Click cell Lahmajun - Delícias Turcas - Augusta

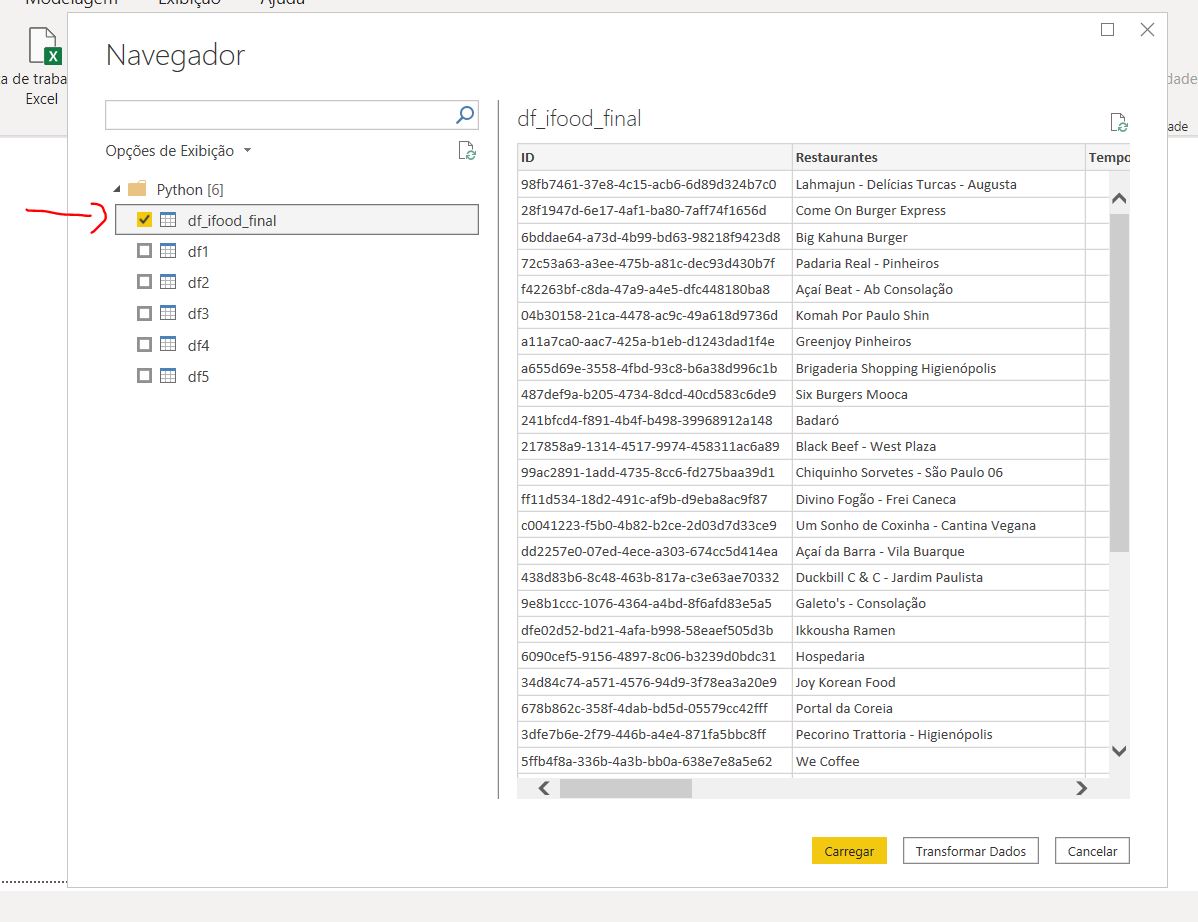(x=938, y=184)
